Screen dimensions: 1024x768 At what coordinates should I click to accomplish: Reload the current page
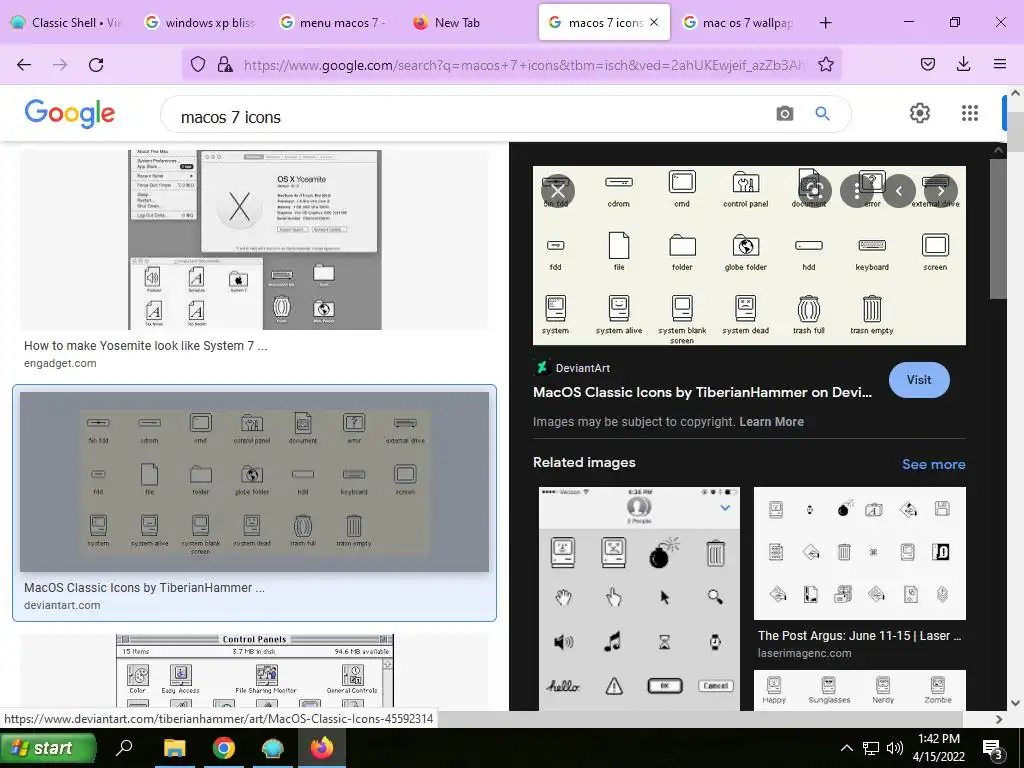[96, 64]
